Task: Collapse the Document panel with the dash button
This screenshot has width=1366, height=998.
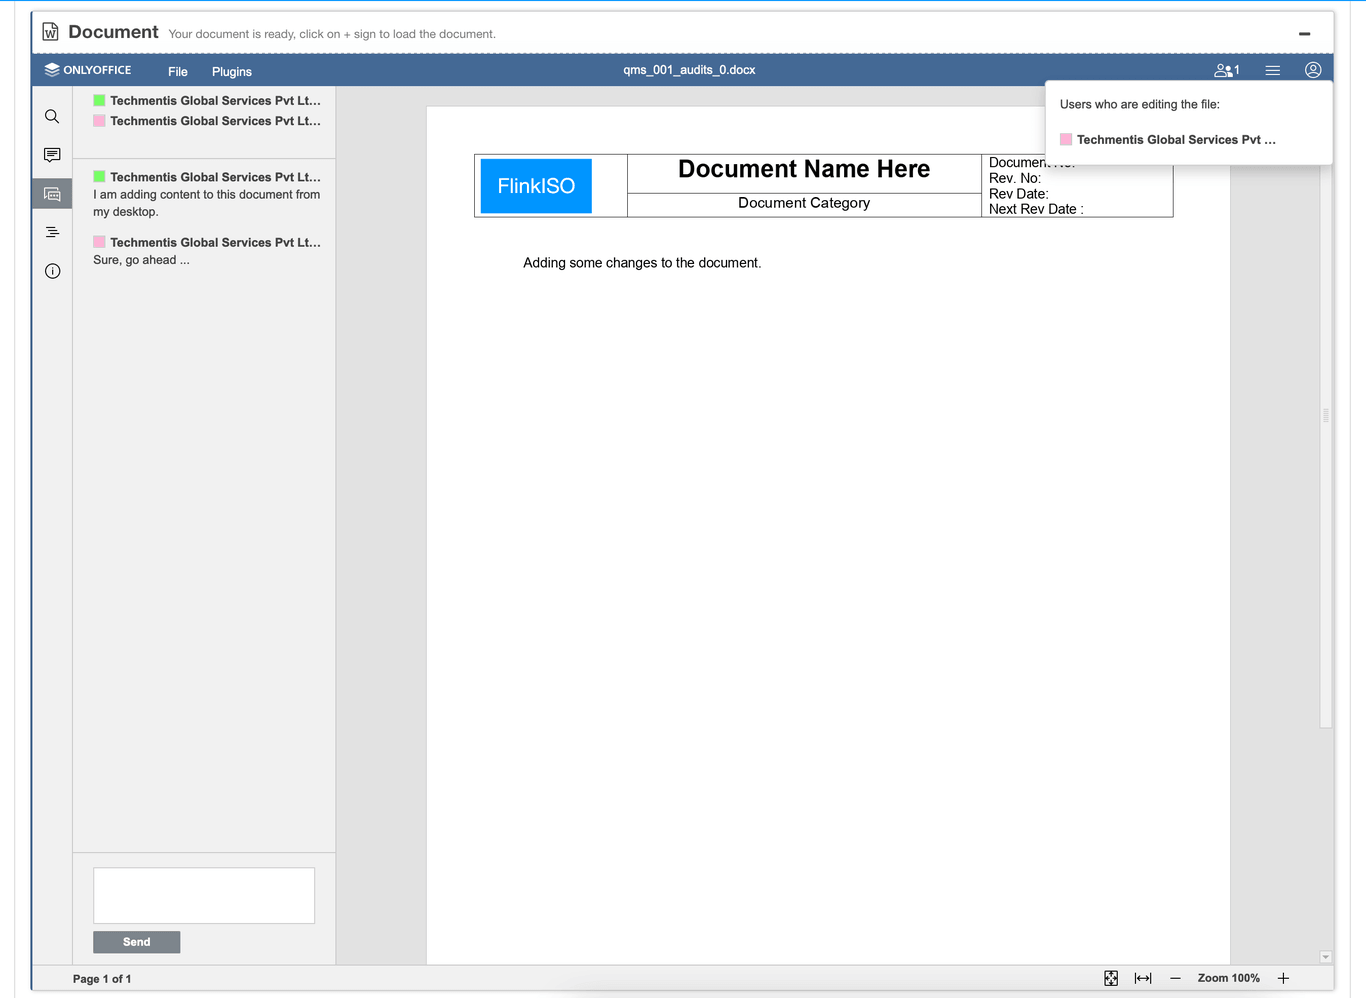Action: point(1304,34)
